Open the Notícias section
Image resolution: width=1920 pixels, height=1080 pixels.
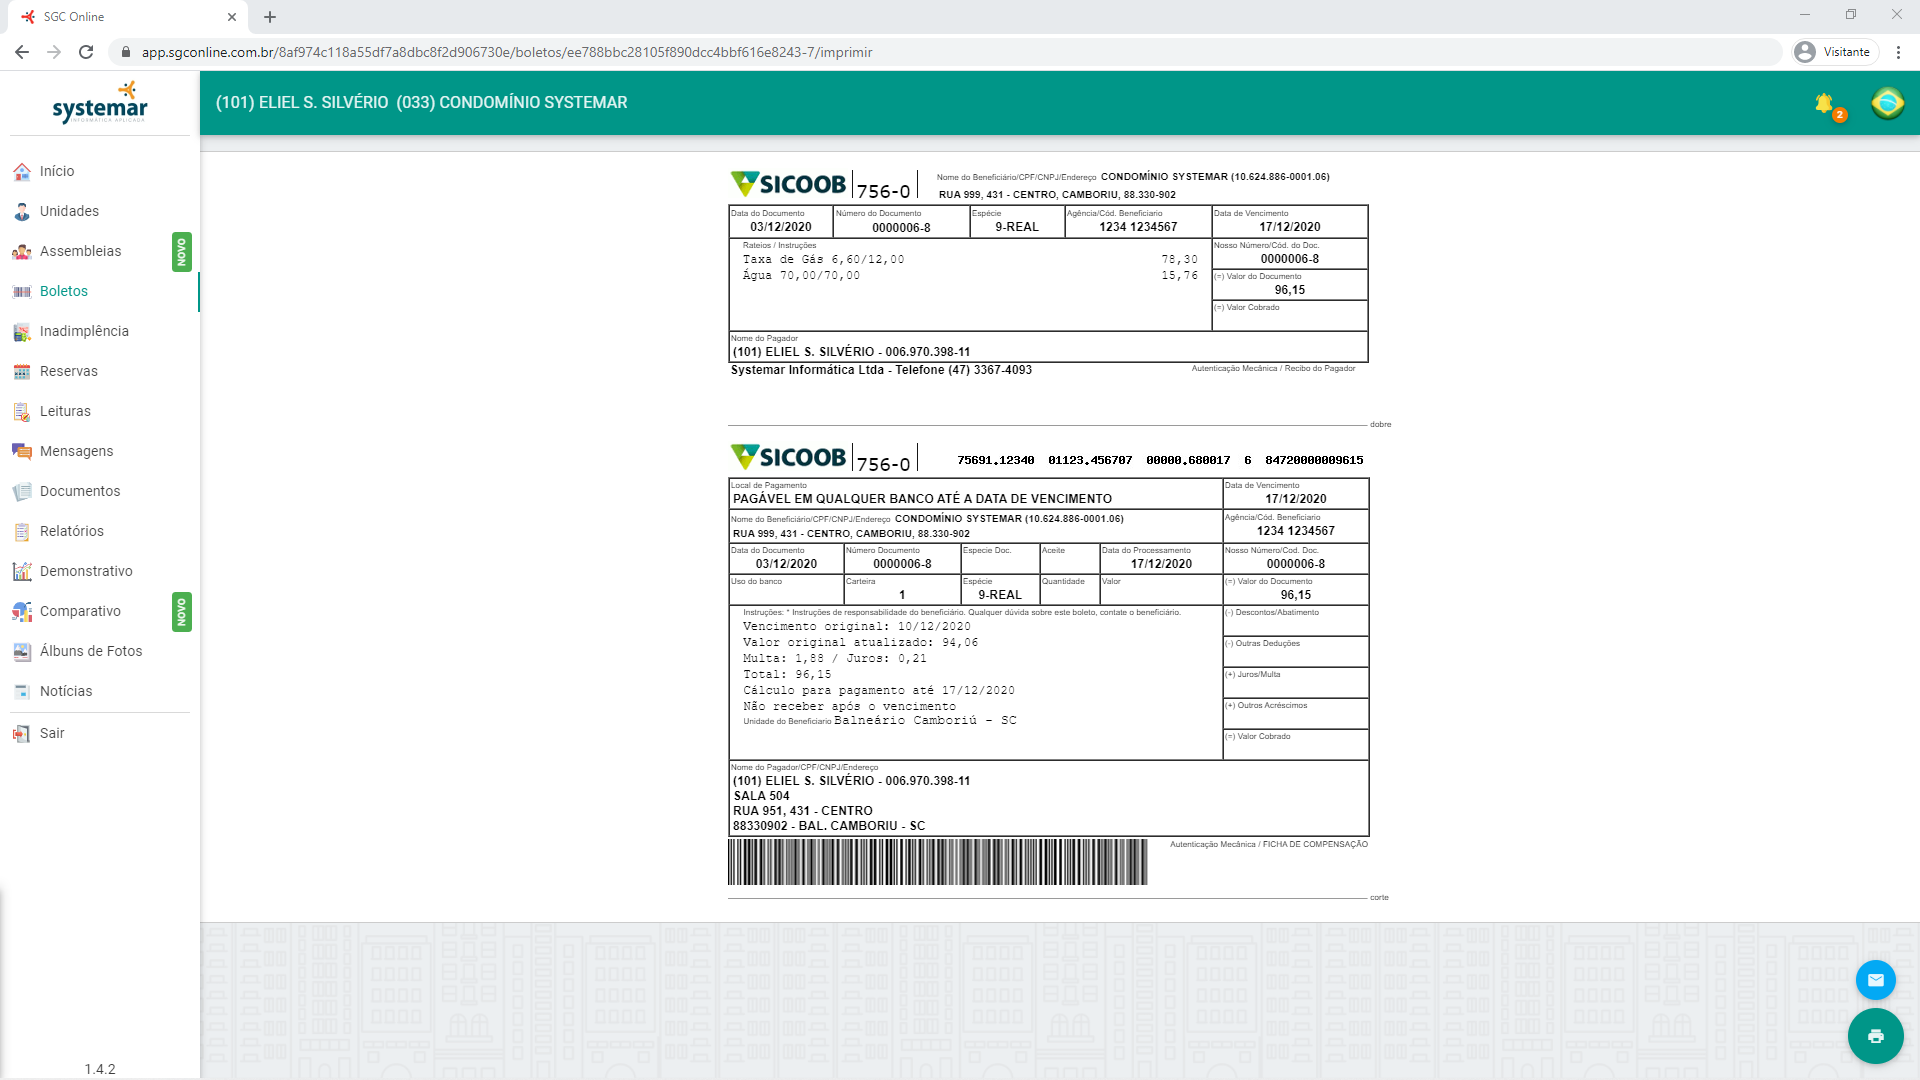pos(100,691)
